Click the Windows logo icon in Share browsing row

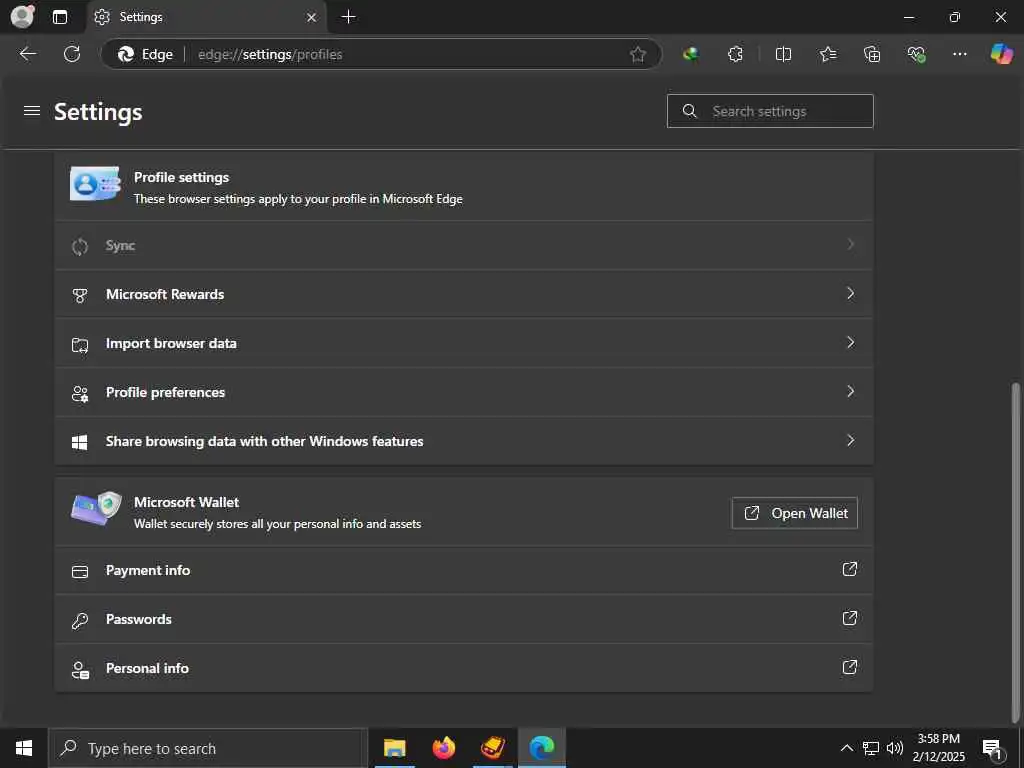coord(80,442)
